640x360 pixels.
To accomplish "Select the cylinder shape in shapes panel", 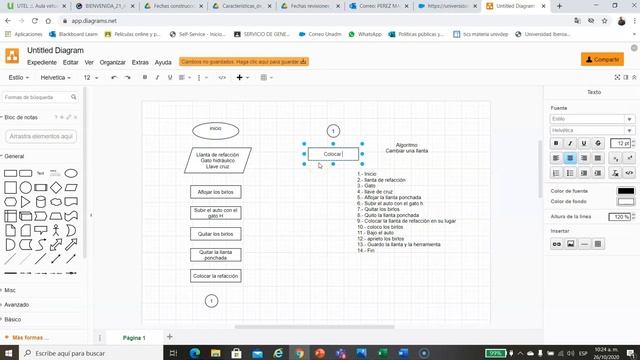I will coord(41,202).
